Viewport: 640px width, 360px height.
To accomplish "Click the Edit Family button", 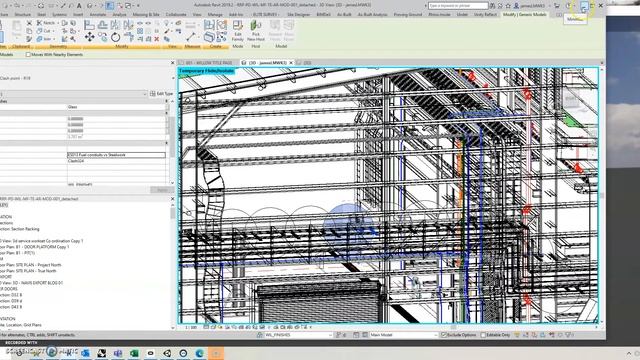I will 238,31.
